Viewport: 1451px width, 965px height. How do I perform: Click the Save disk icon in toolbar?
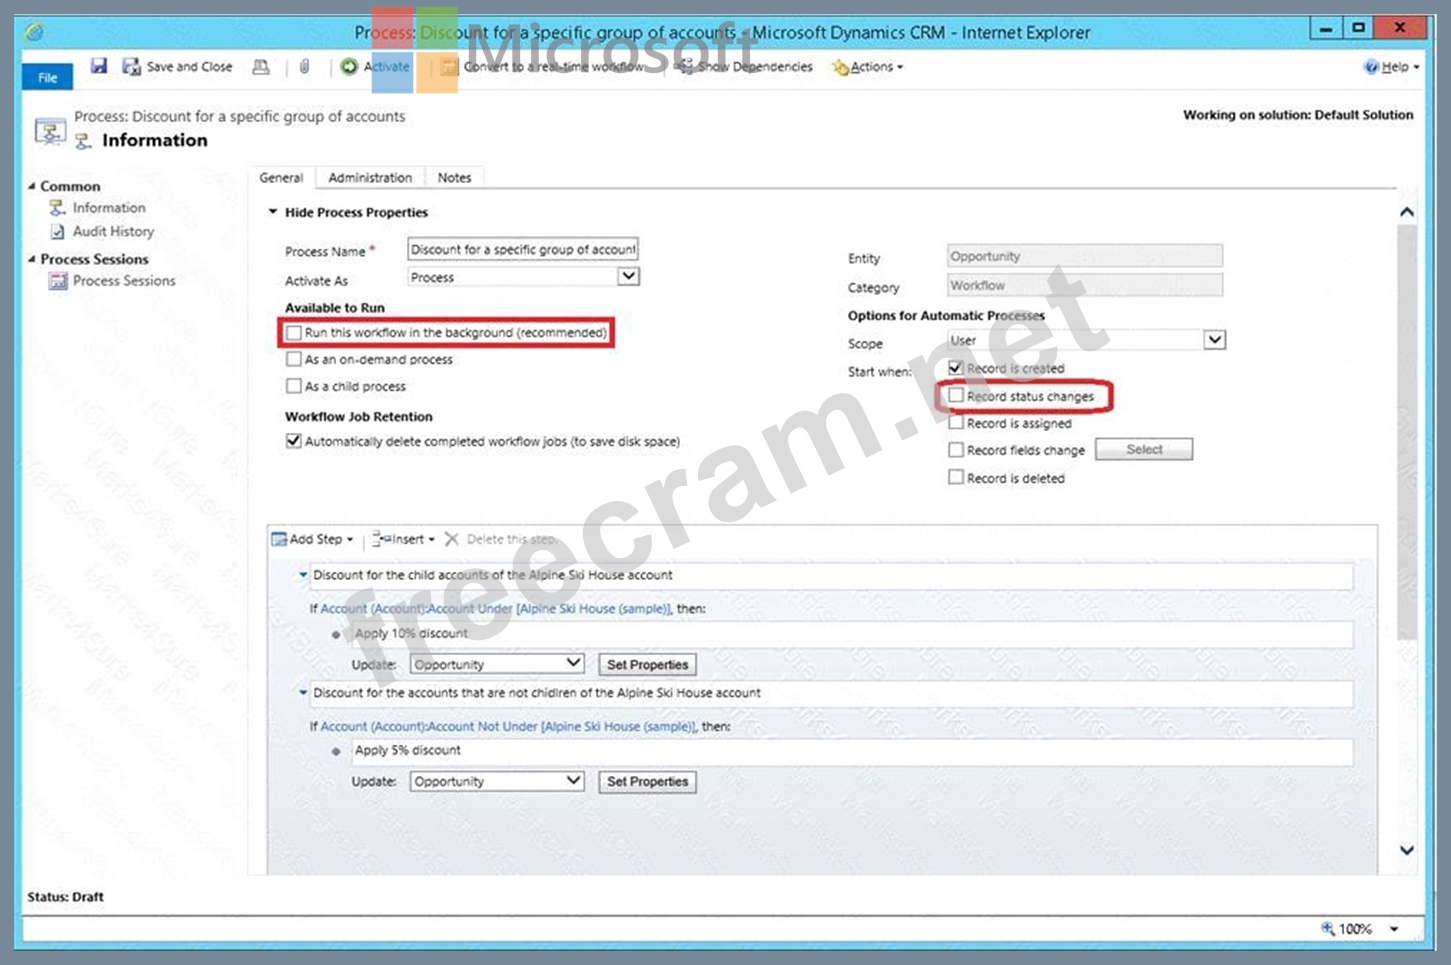pyautogui.click(x=98, y=66)
